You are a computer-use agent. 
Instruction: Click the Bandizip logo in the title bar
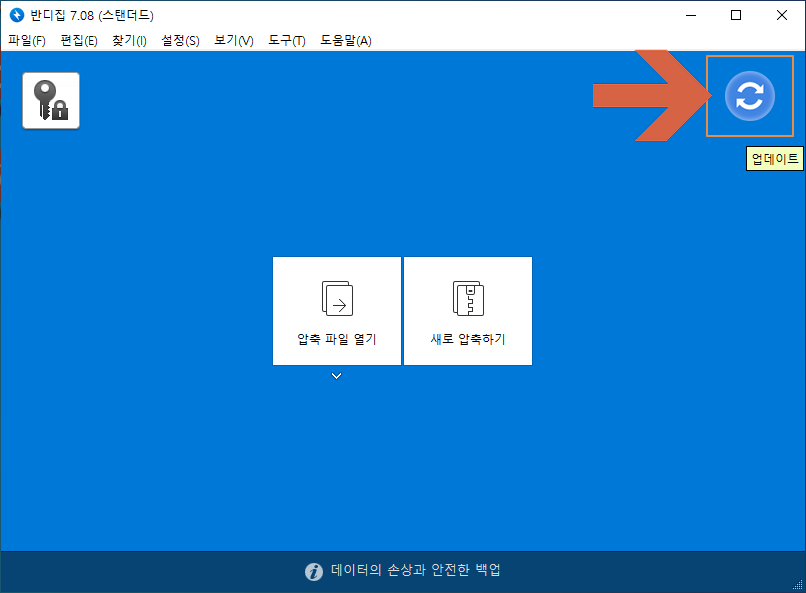tap(16, 15)
